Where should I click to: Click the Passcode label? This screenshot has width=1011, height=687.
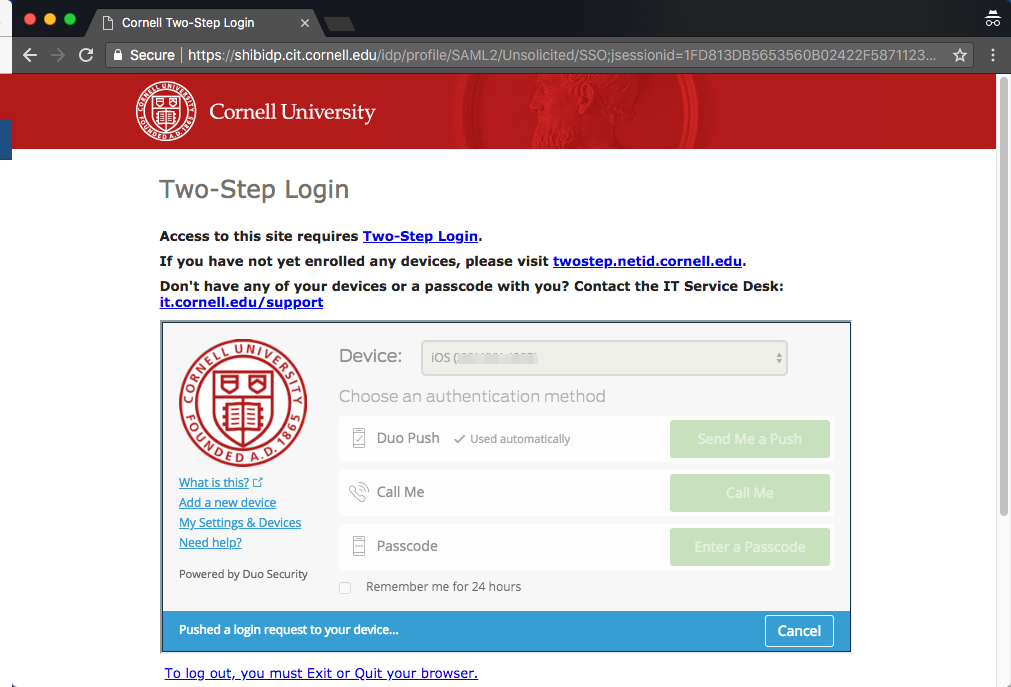tap(407, 546)
